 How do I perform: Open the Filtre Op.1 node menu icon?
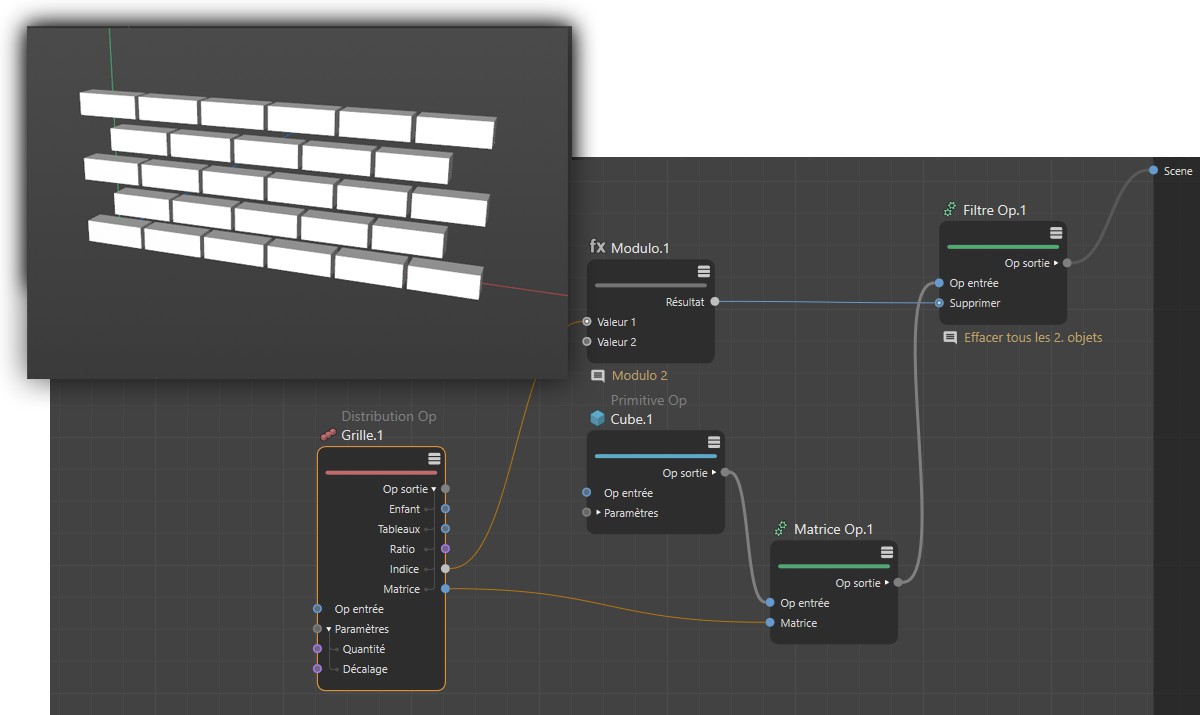pyautogui.click(x=1056, y=233)
